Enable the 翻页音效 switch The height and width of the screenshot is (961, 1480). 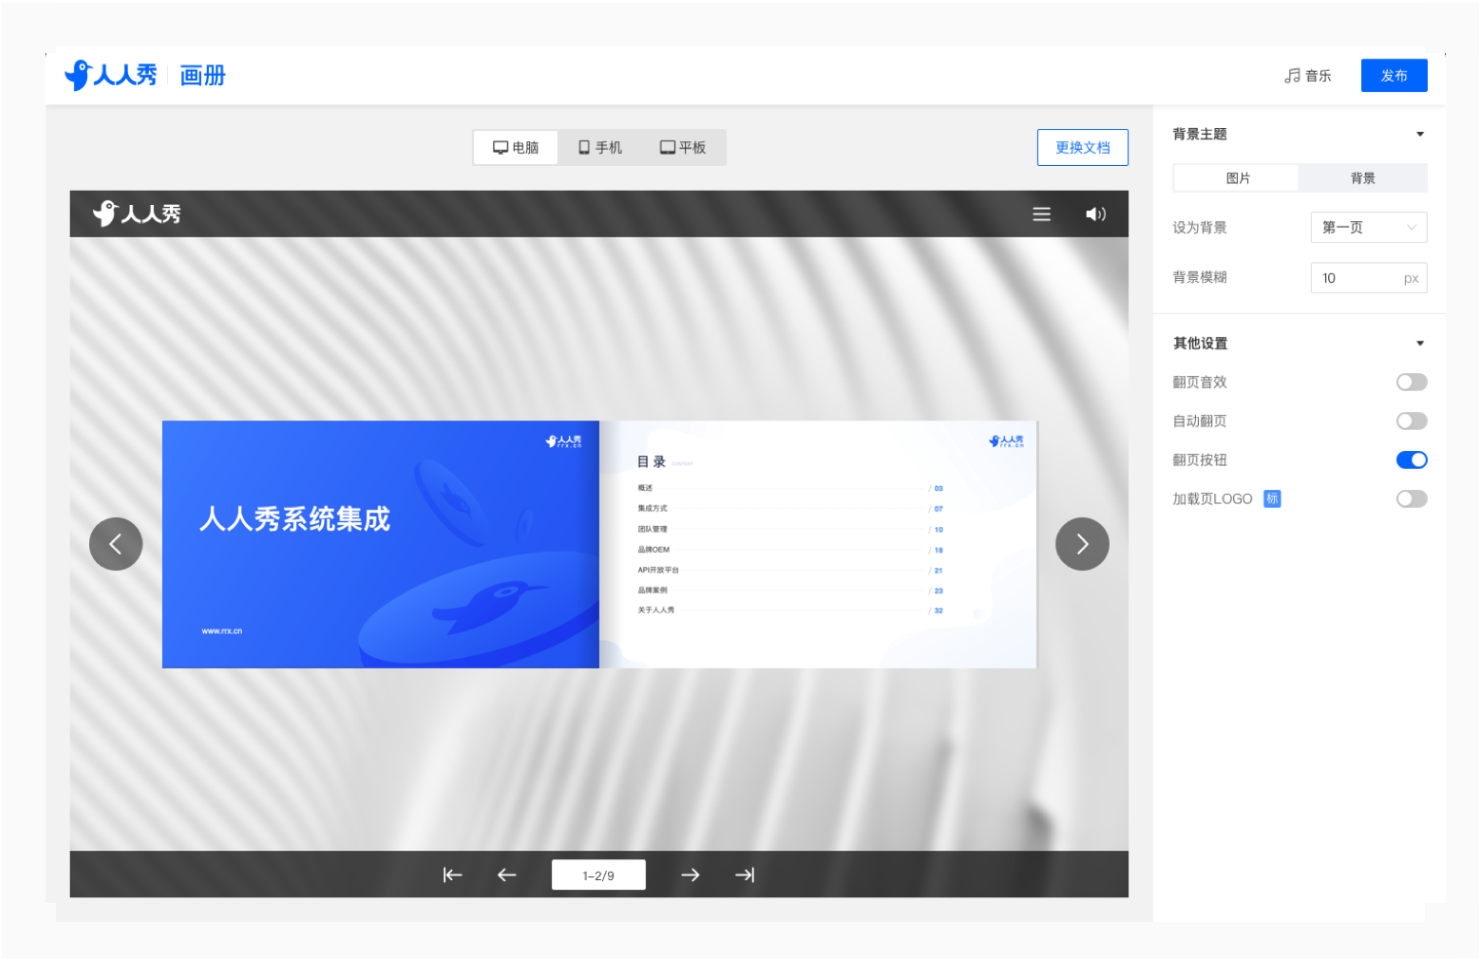coord(1411,382)
